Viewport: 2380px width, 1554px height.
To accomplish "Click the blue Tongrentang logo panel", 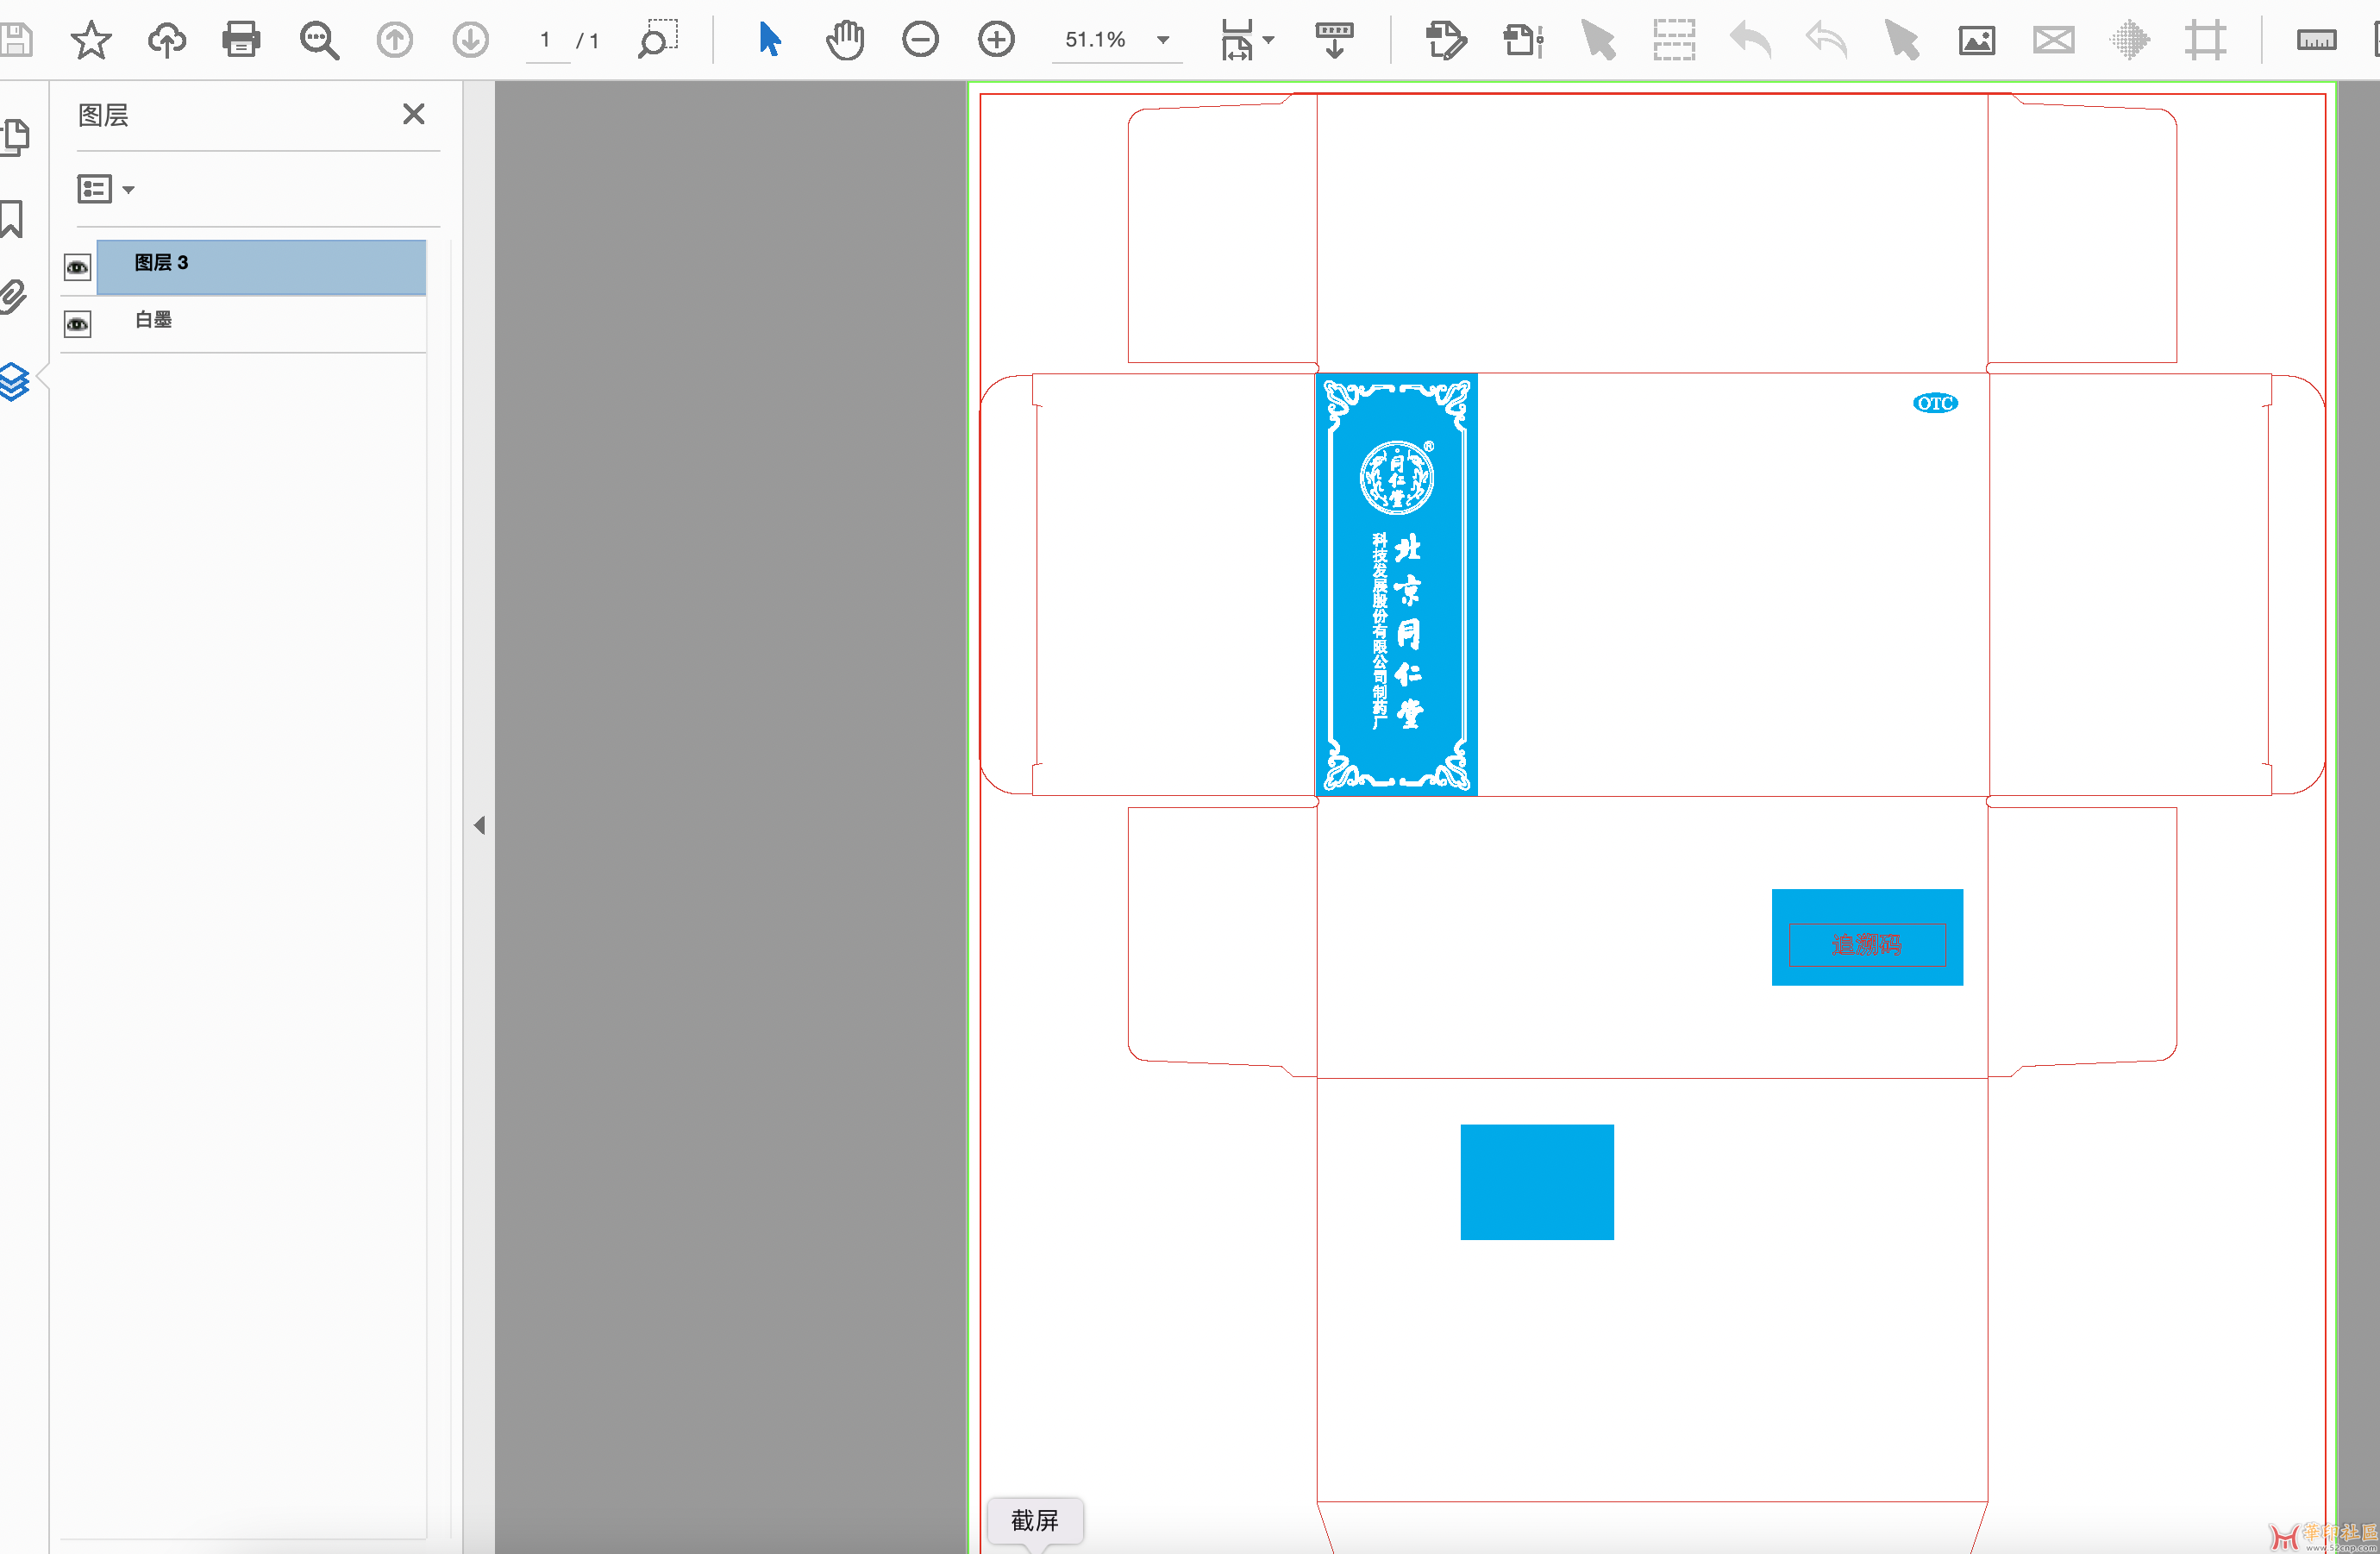I will [x=1396, y=585].
